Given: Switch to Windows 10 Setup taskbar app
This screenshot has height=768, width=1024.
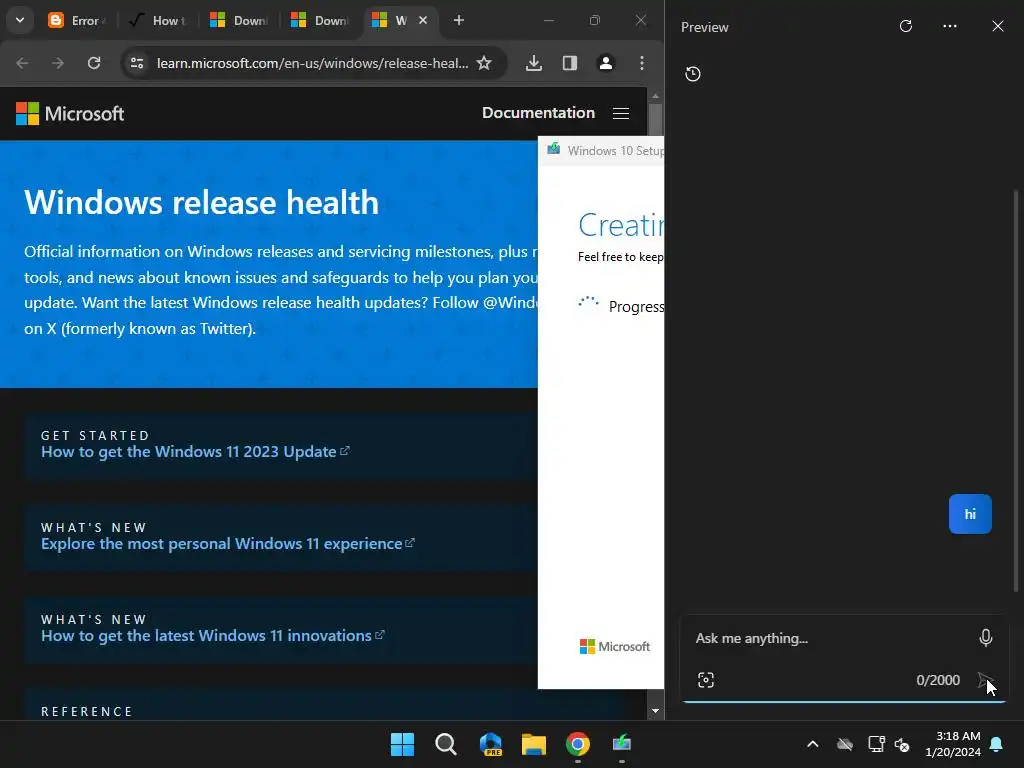Looking at the screenshot, I should pyautogui.click(x=621, y=744).
